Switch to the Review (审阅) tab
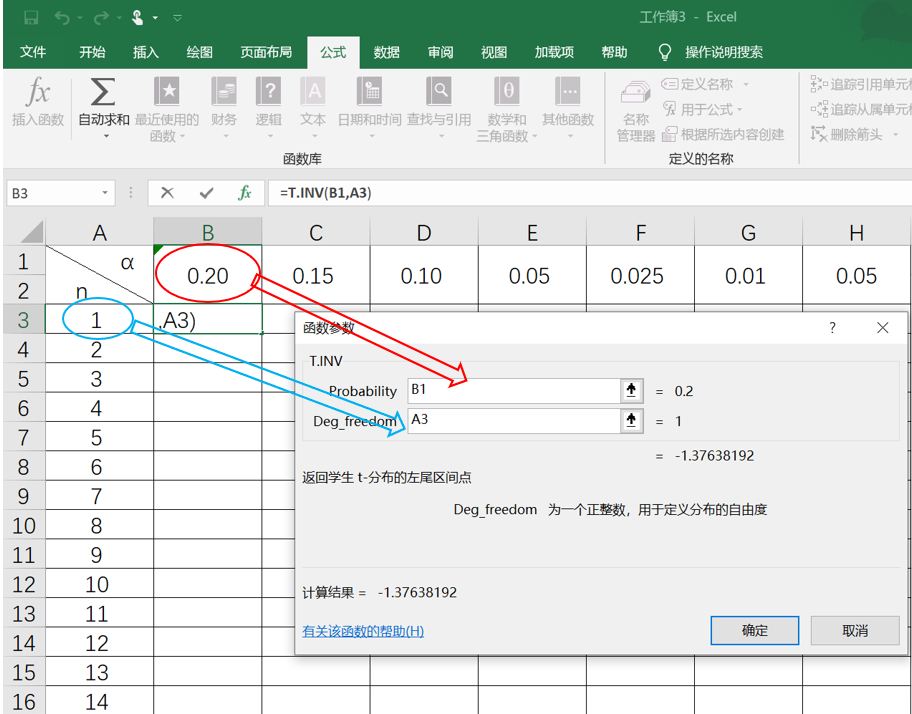The width and height of the screenshot is (912, 714). point(440,52)
